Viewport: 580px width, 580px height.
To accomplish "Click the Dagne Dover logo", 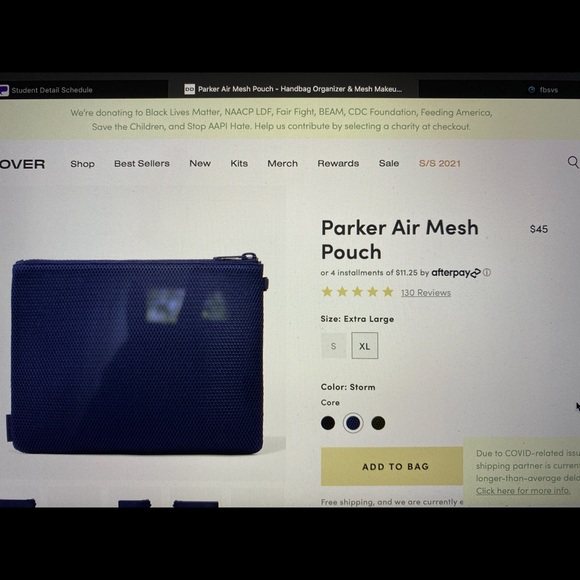I will tap(22, 164).
